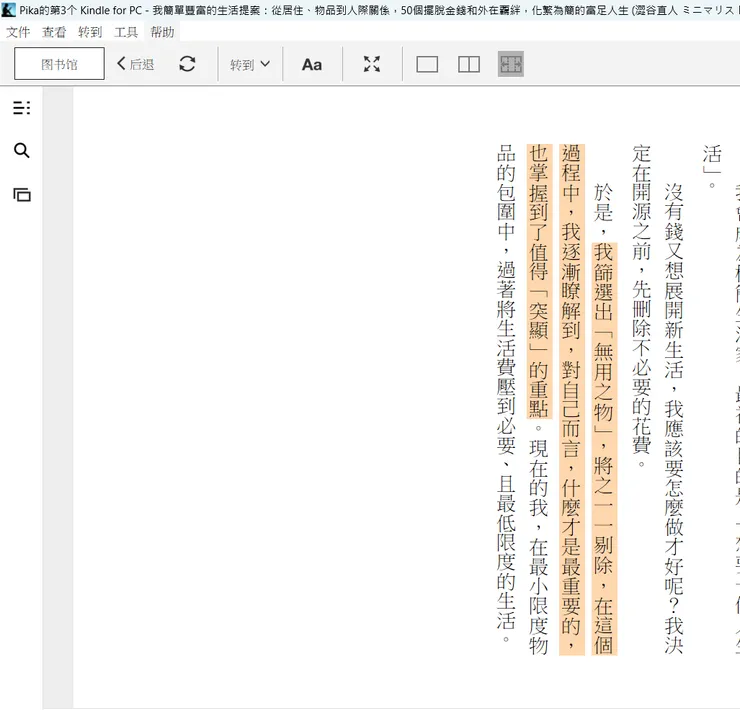This screenshot has width=740, height=710.
Task: Go back with the 后退 button
Action: (x=135, y=64)
